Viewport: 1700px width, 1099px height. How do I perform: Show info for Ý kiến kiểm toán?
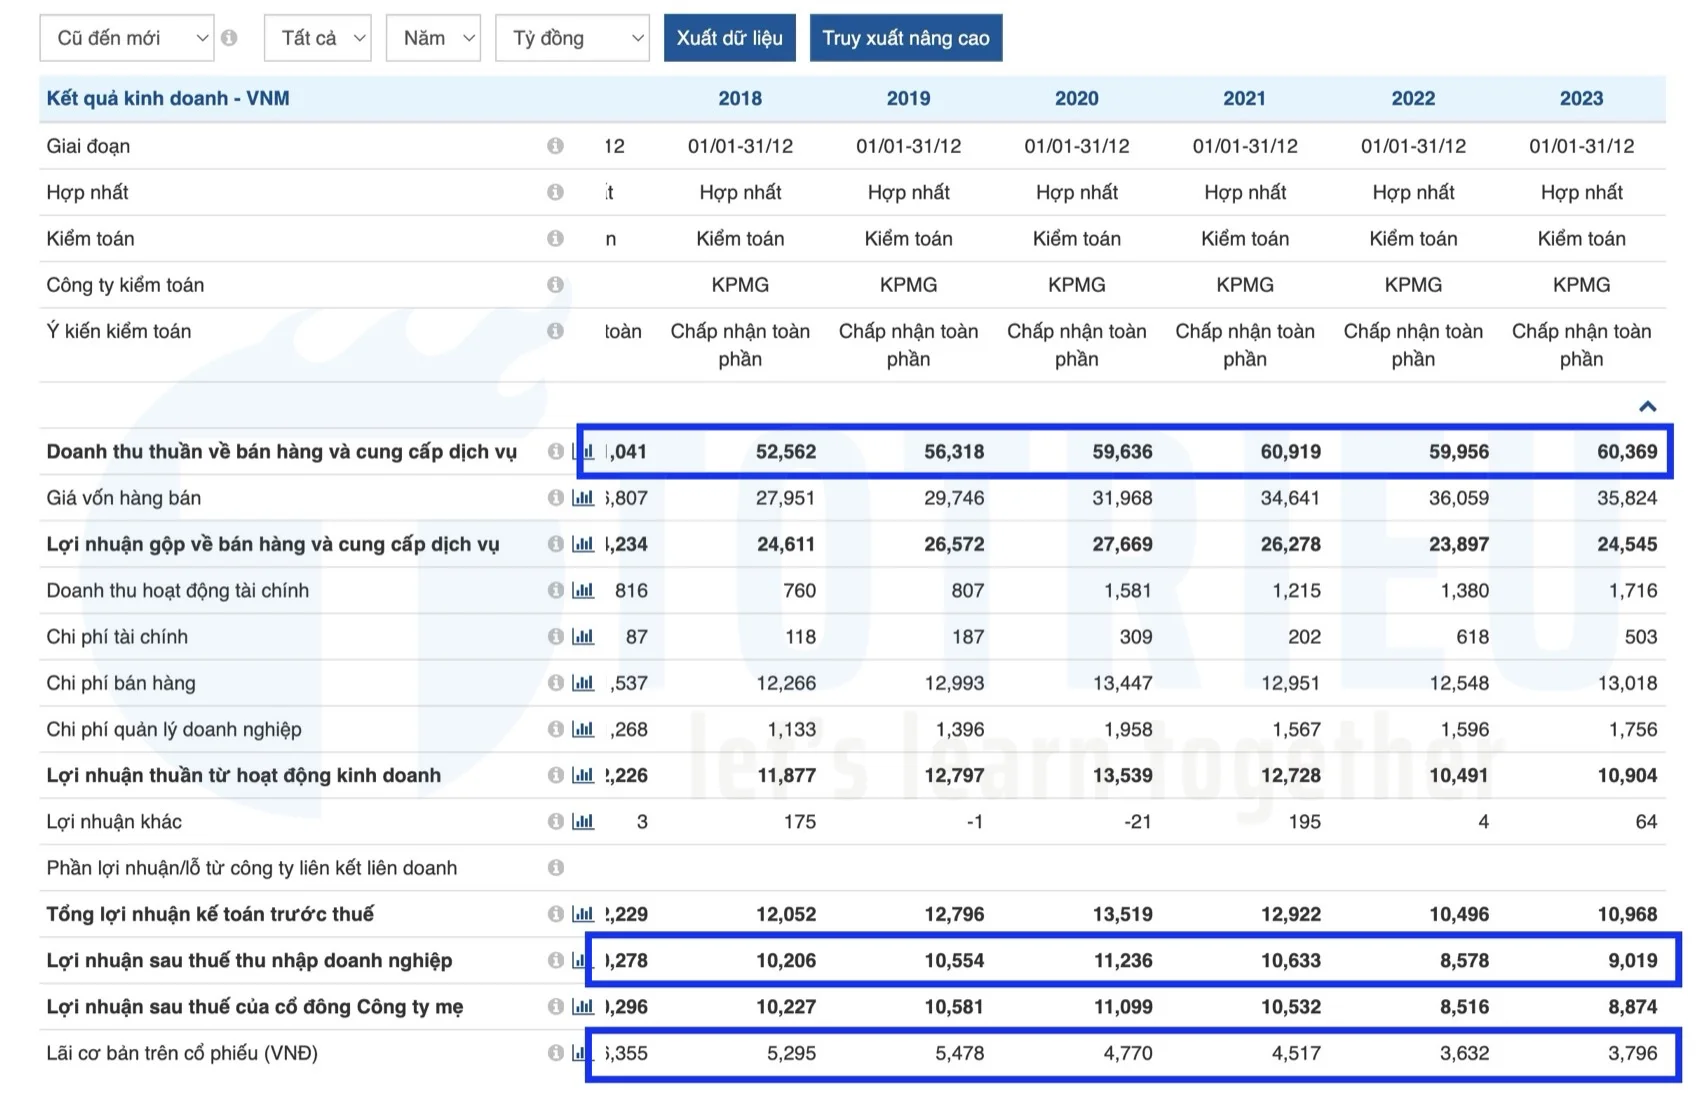(x=555, y=331)
